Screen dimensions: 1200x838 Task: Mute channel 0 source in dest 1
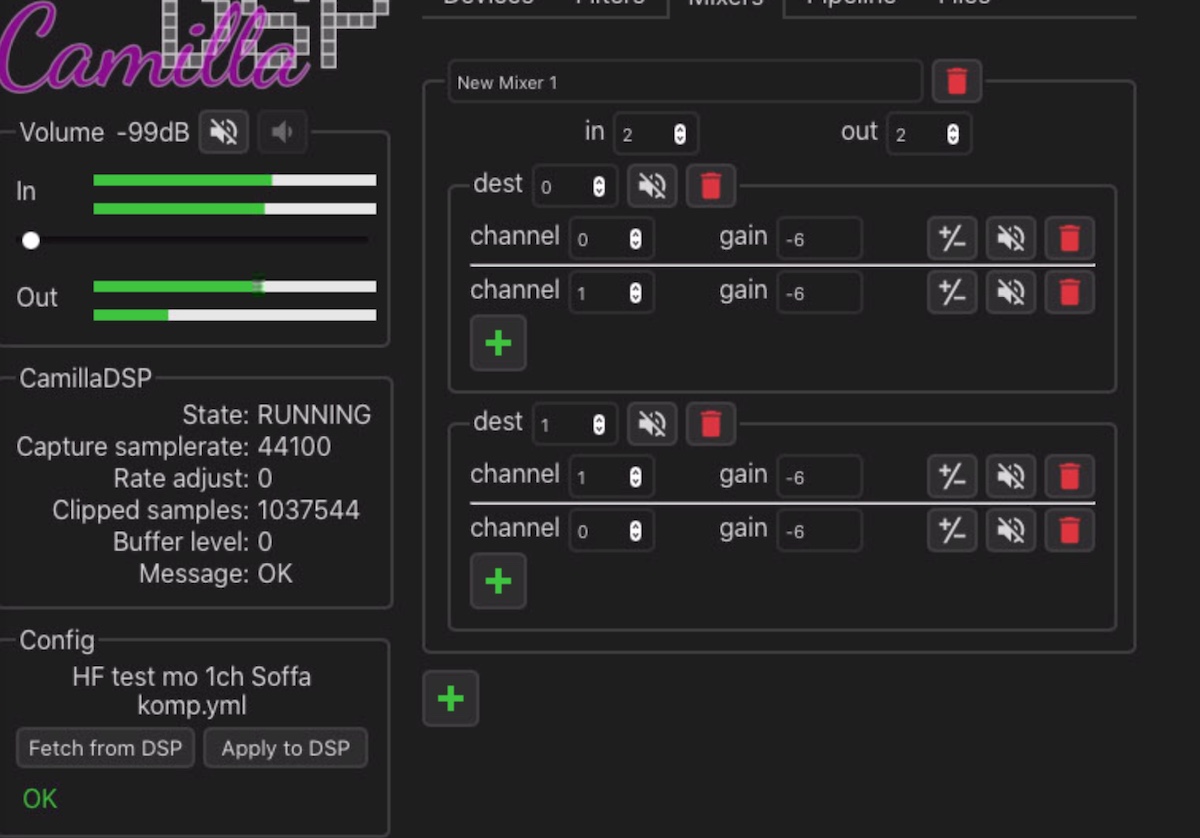pyautogui.click(x=1011, y=530)
